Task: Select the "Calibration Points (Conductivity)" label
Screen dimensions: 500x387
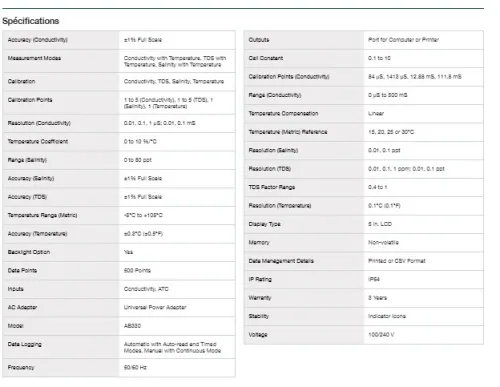Action: [x=289, y=77]
